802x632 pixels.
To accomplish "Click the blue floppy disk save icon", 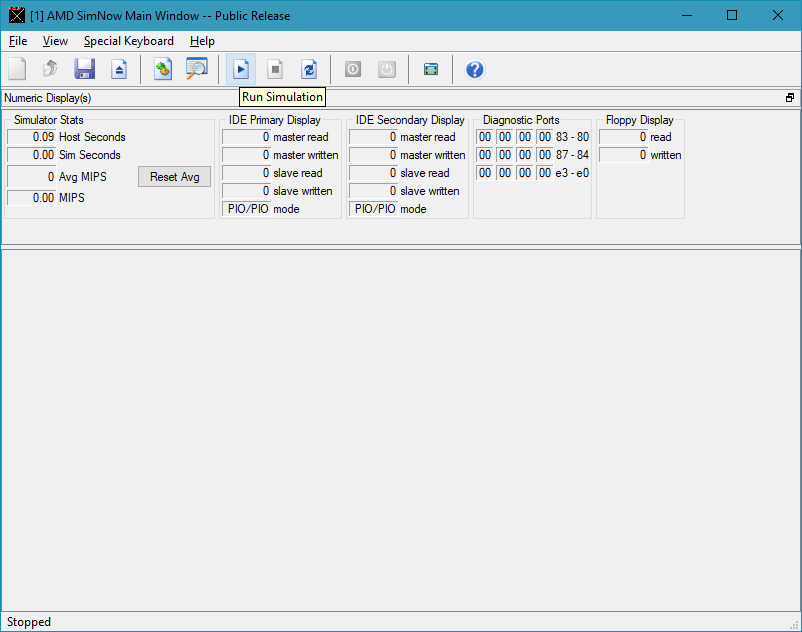I will click(x=84, y=69).
